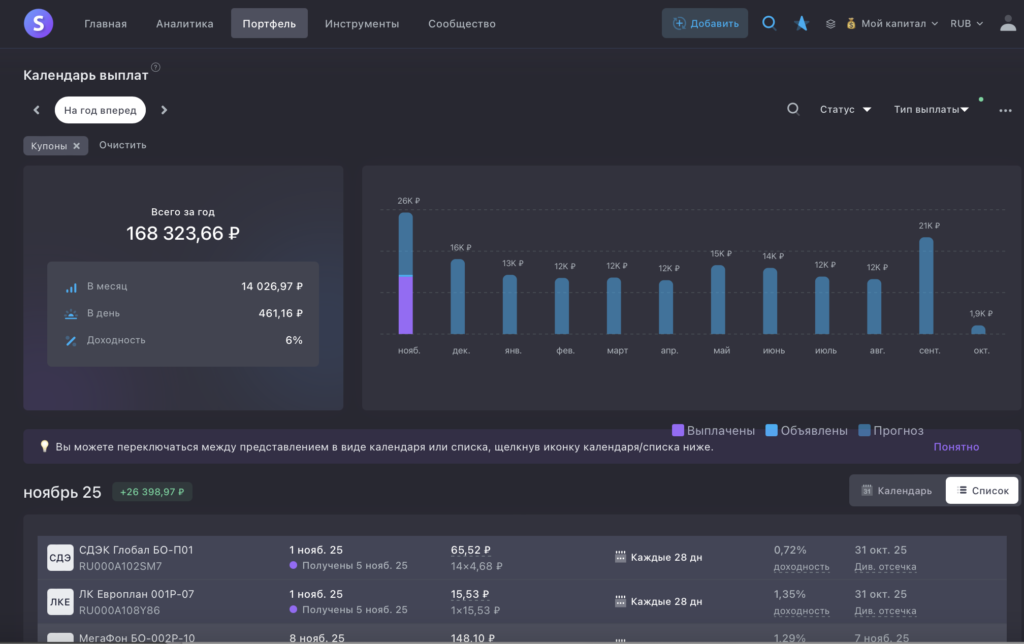Select На год вперед period pill
The width and height of the screenshot is (1024, 644).
[x=100, y=110]
